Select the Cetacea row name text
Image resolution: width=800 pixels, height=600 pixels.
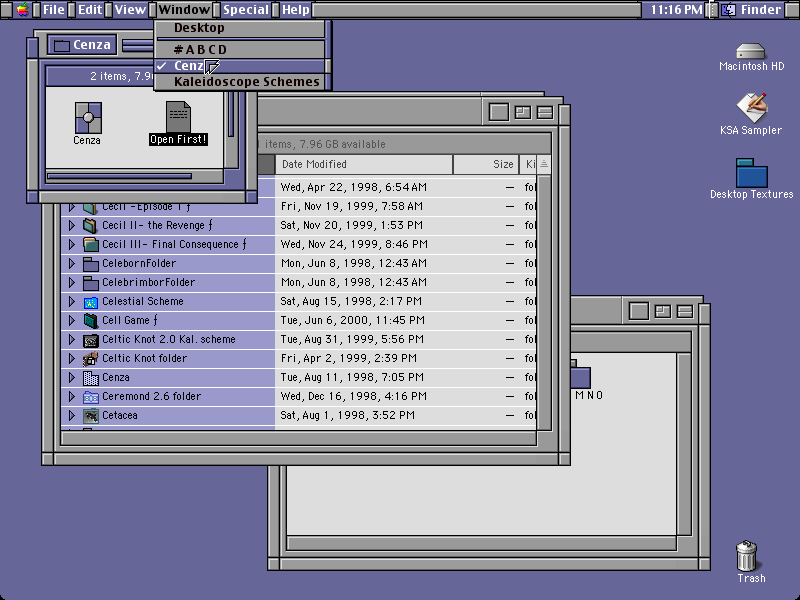tap(120, 415)
